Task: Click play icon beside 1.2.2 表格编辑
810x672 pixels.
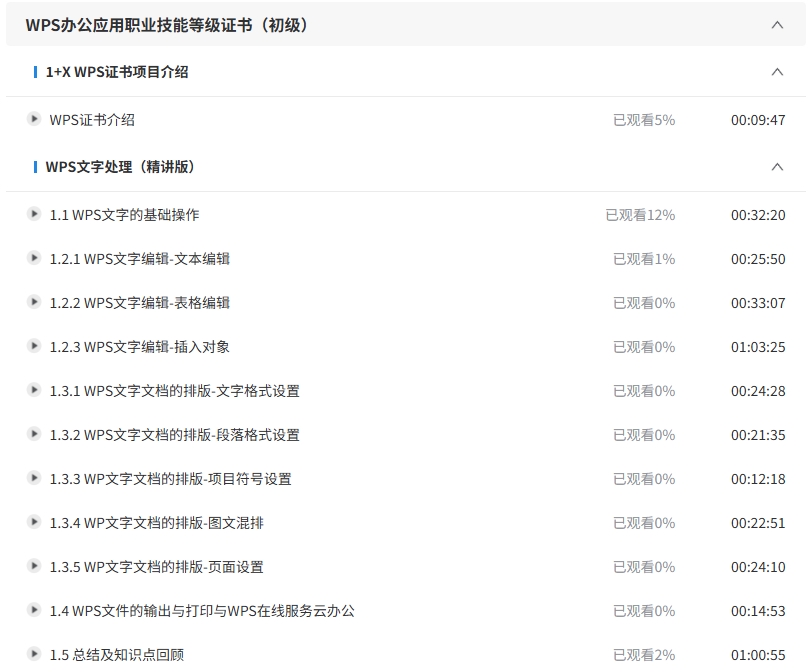Action: click(x=34, y=302)
